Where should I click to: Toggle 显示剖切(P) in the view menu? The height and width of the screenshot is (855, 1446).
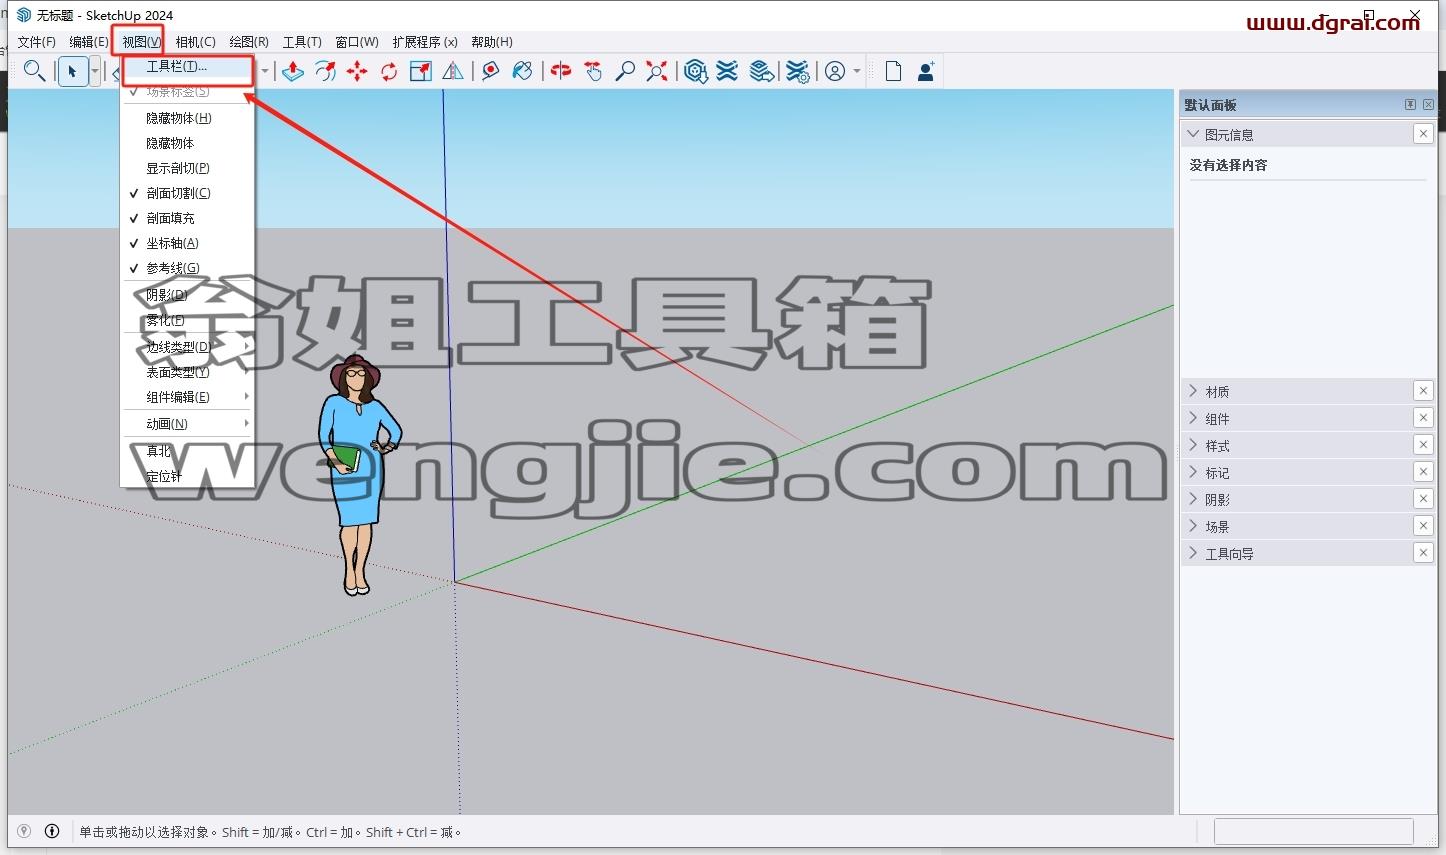[188, 168]
